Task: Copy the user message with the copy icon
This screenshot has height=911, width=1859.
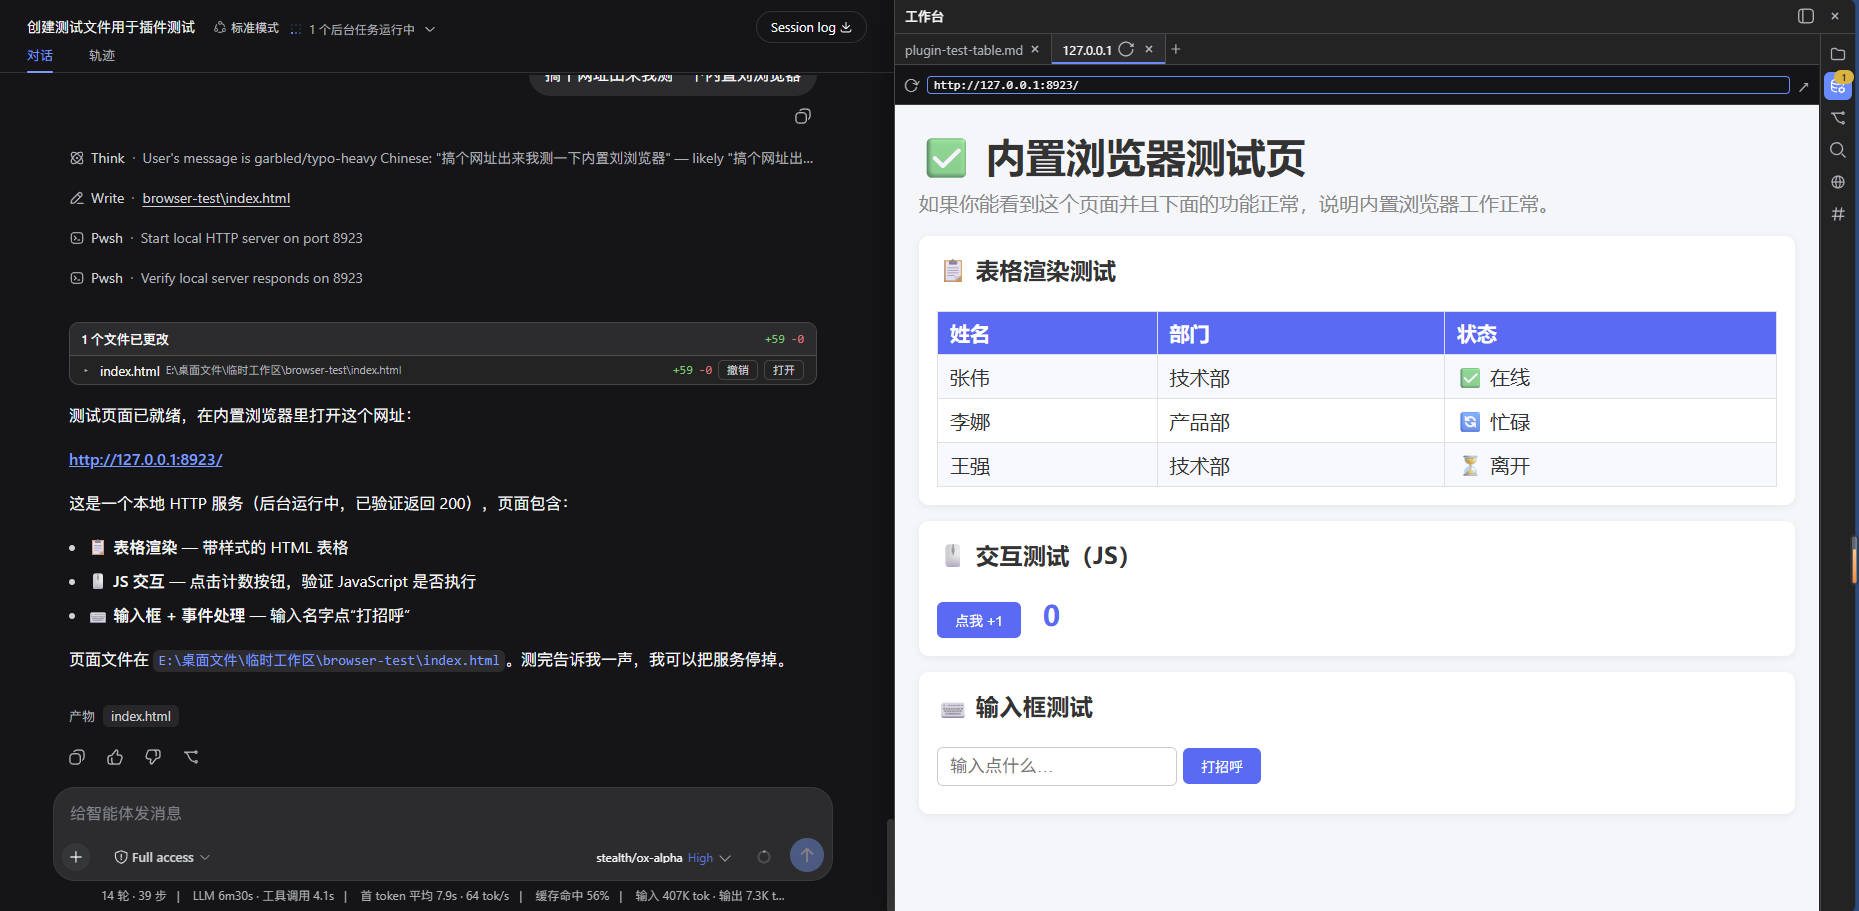Action: click(x=802, y=117)
